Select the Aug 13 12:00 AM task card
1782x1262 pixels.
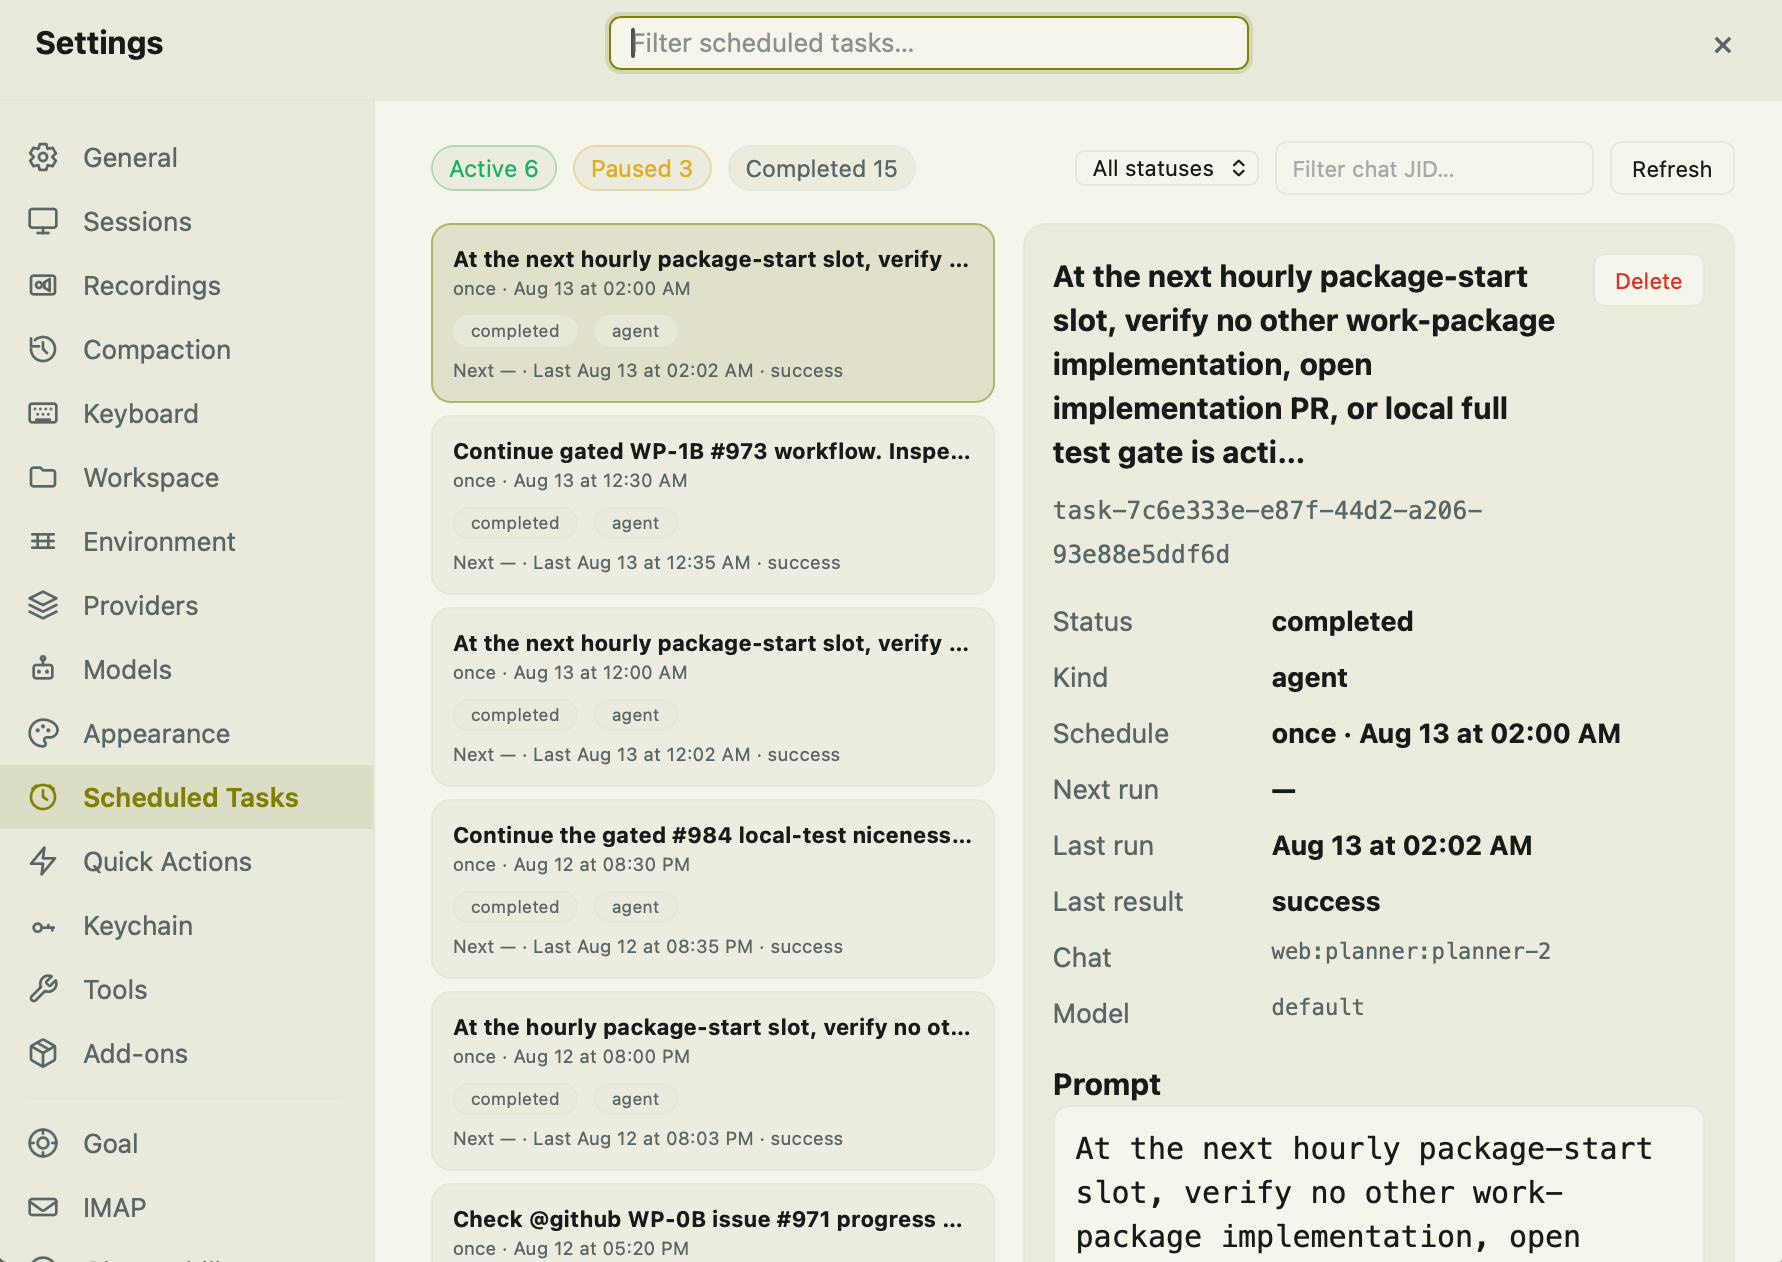pyautogui.click(x=713, y=697)
